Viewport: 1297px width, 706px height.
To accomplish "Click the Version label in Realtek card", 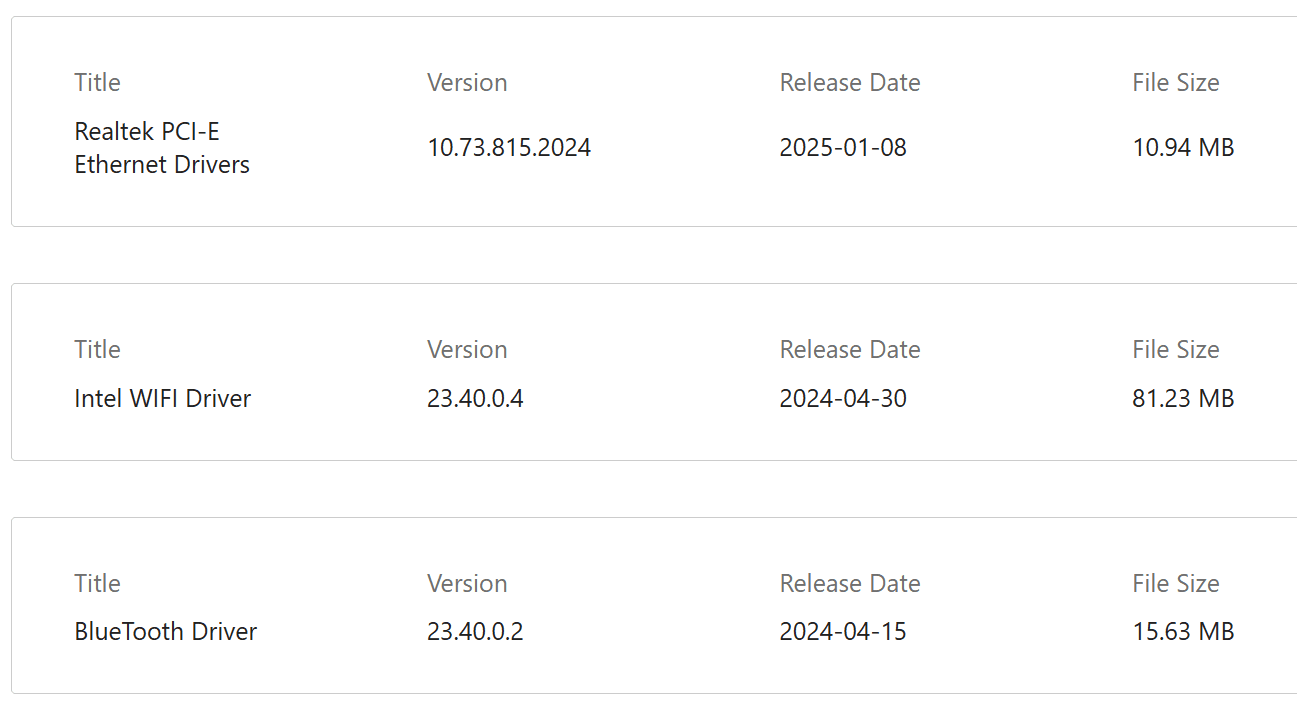I will click(467, 83).
